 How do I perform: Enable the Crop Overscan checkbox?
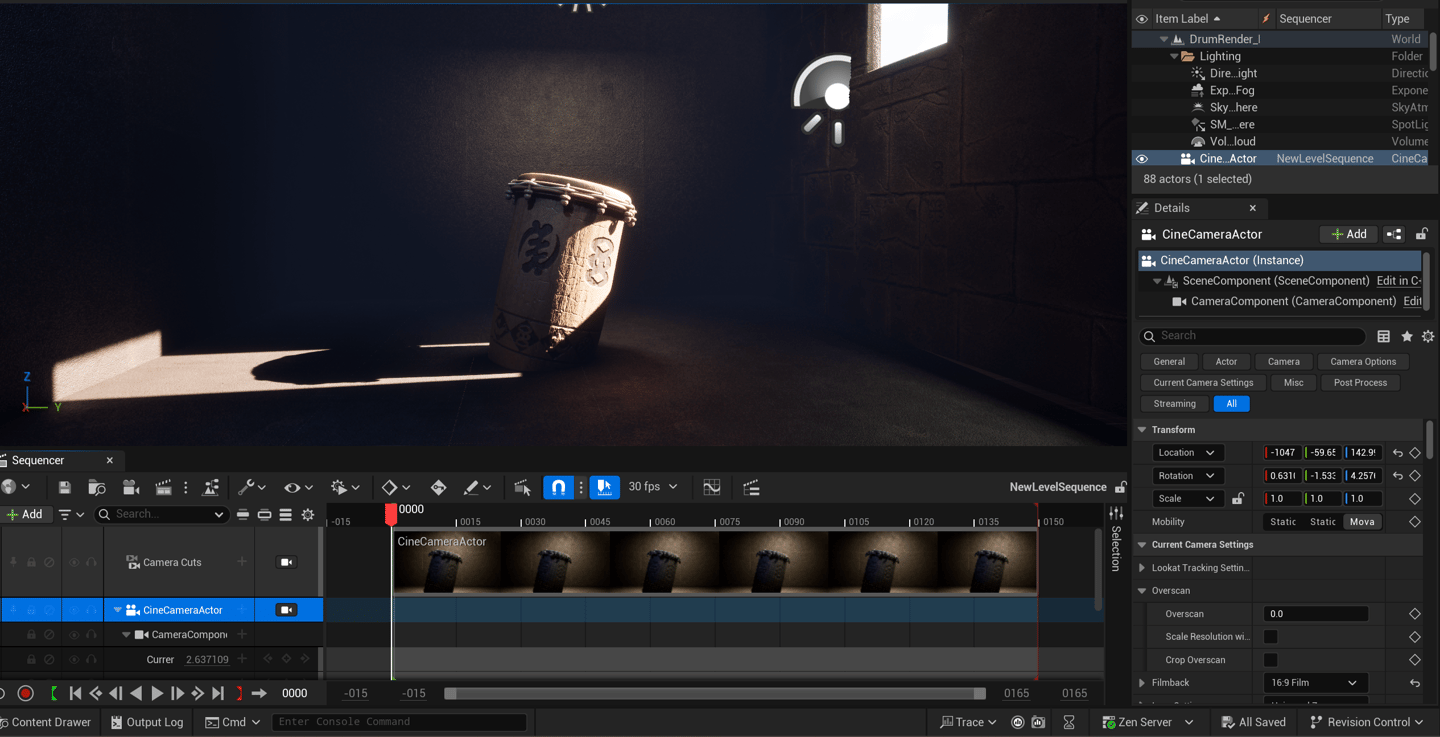coord(1270,660)
